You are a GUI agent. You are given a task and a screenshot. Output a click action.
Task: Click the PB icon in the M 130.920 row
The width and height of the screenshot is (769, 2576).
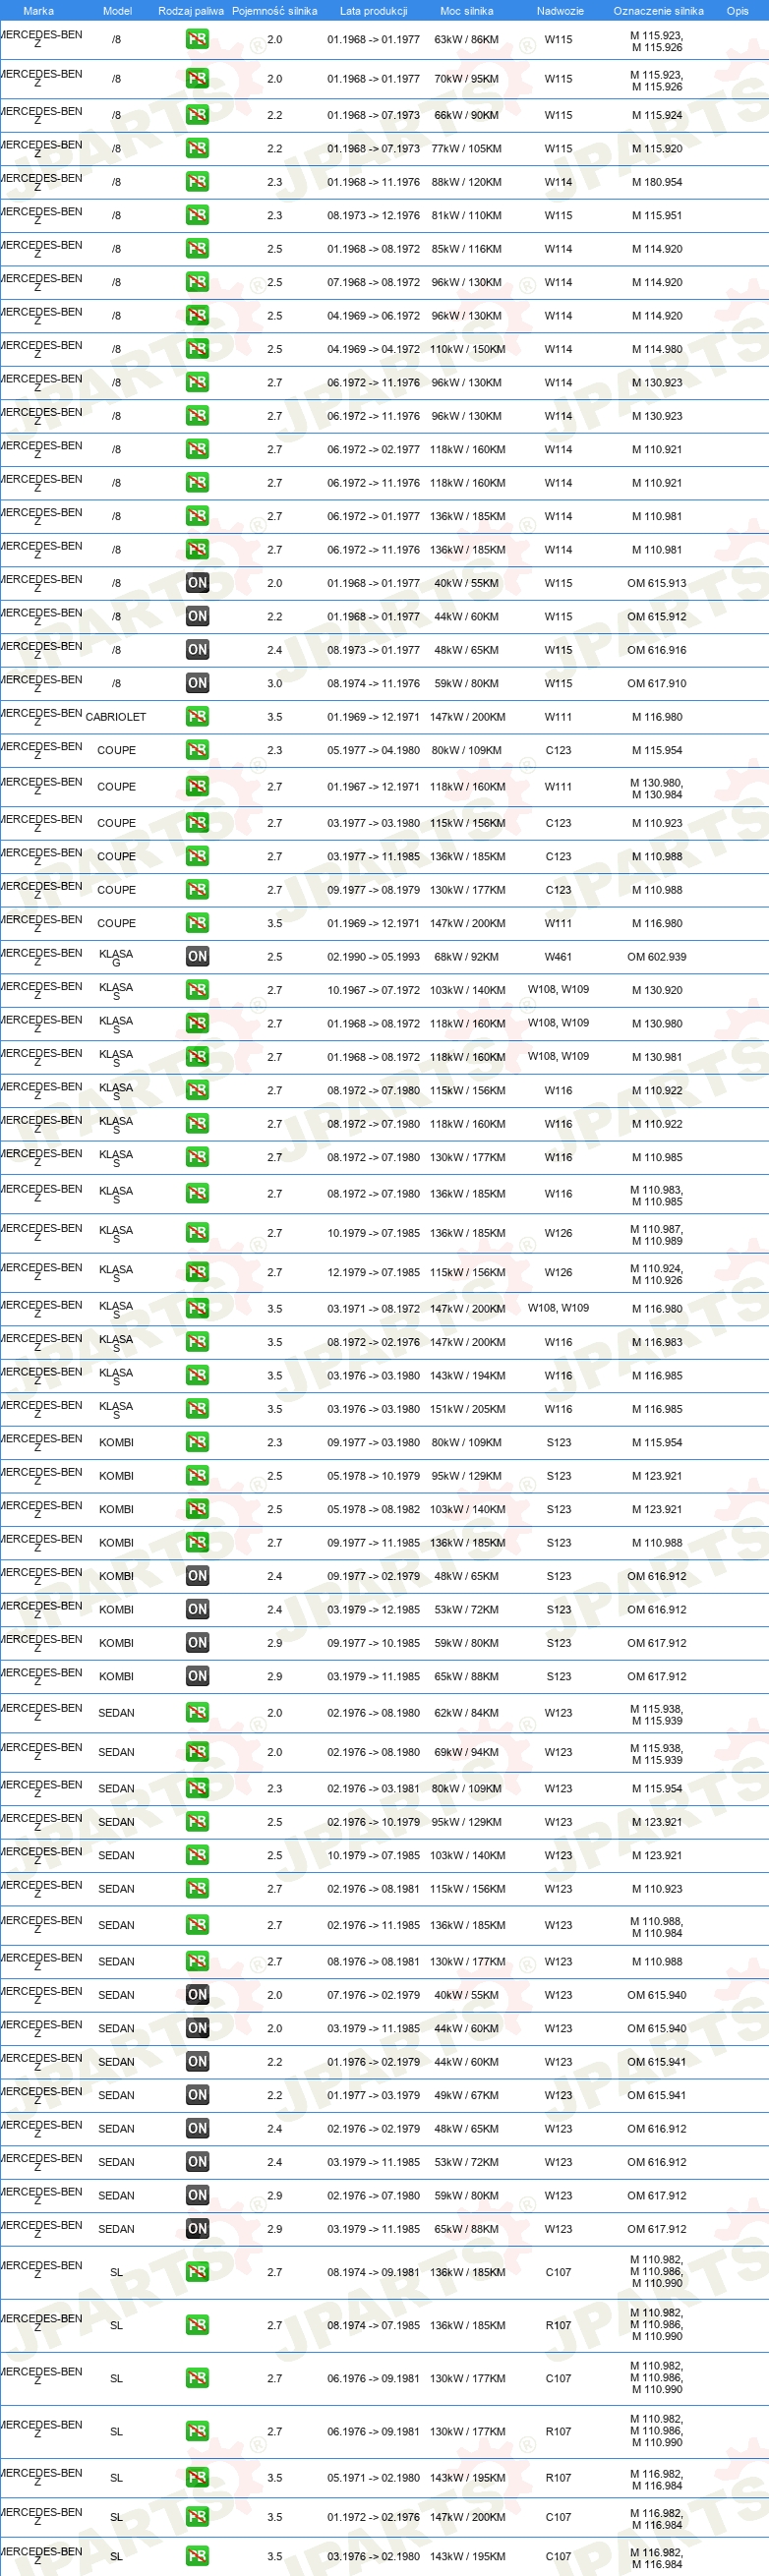[197, 990]
